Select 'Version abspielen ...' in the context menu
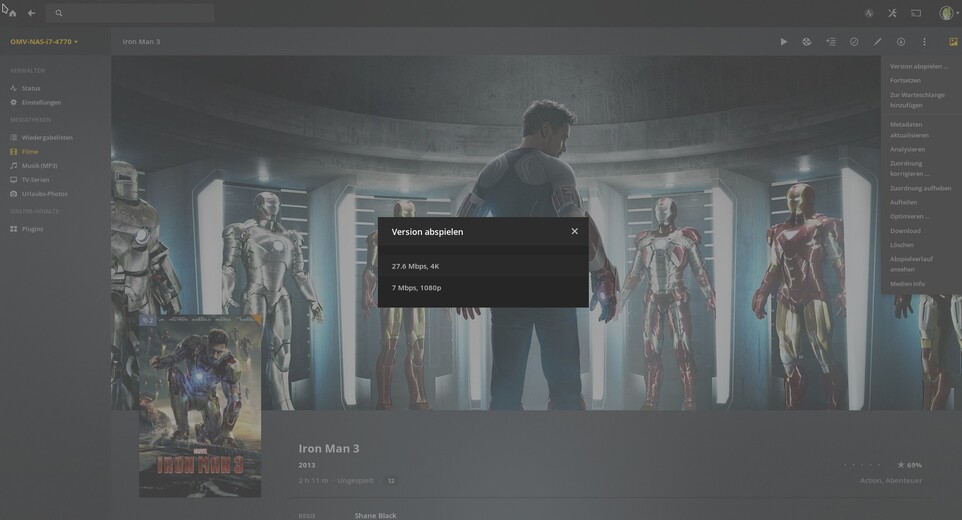Viewport: 962px width, 520px height. point(918,66)
